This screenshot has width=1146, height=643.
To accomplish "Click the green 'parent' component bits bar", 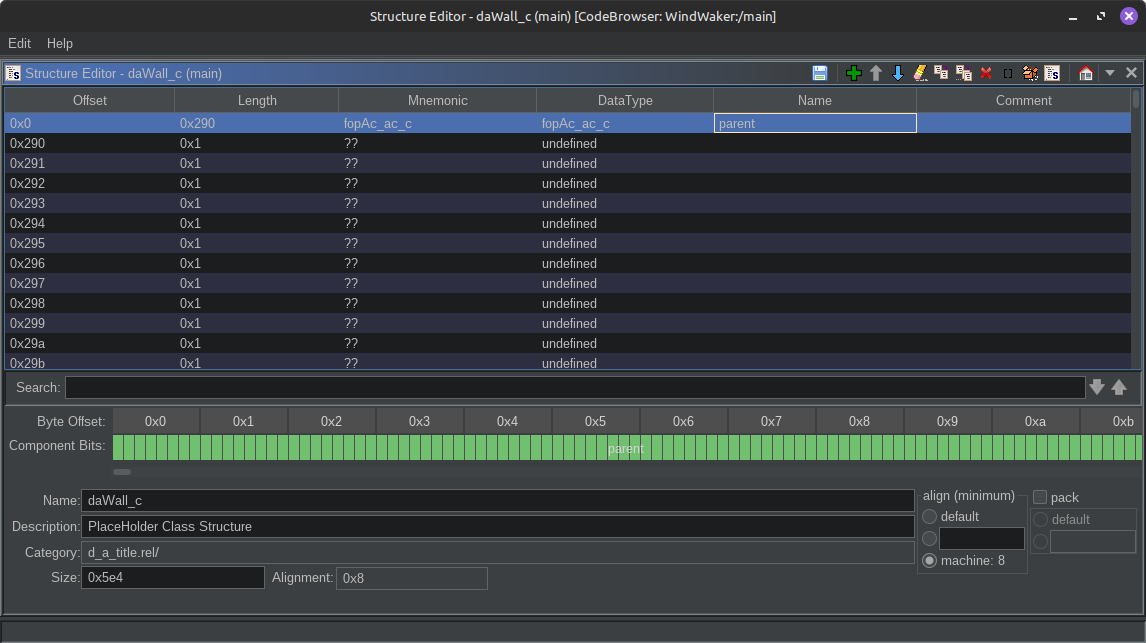I will (626, 448).
